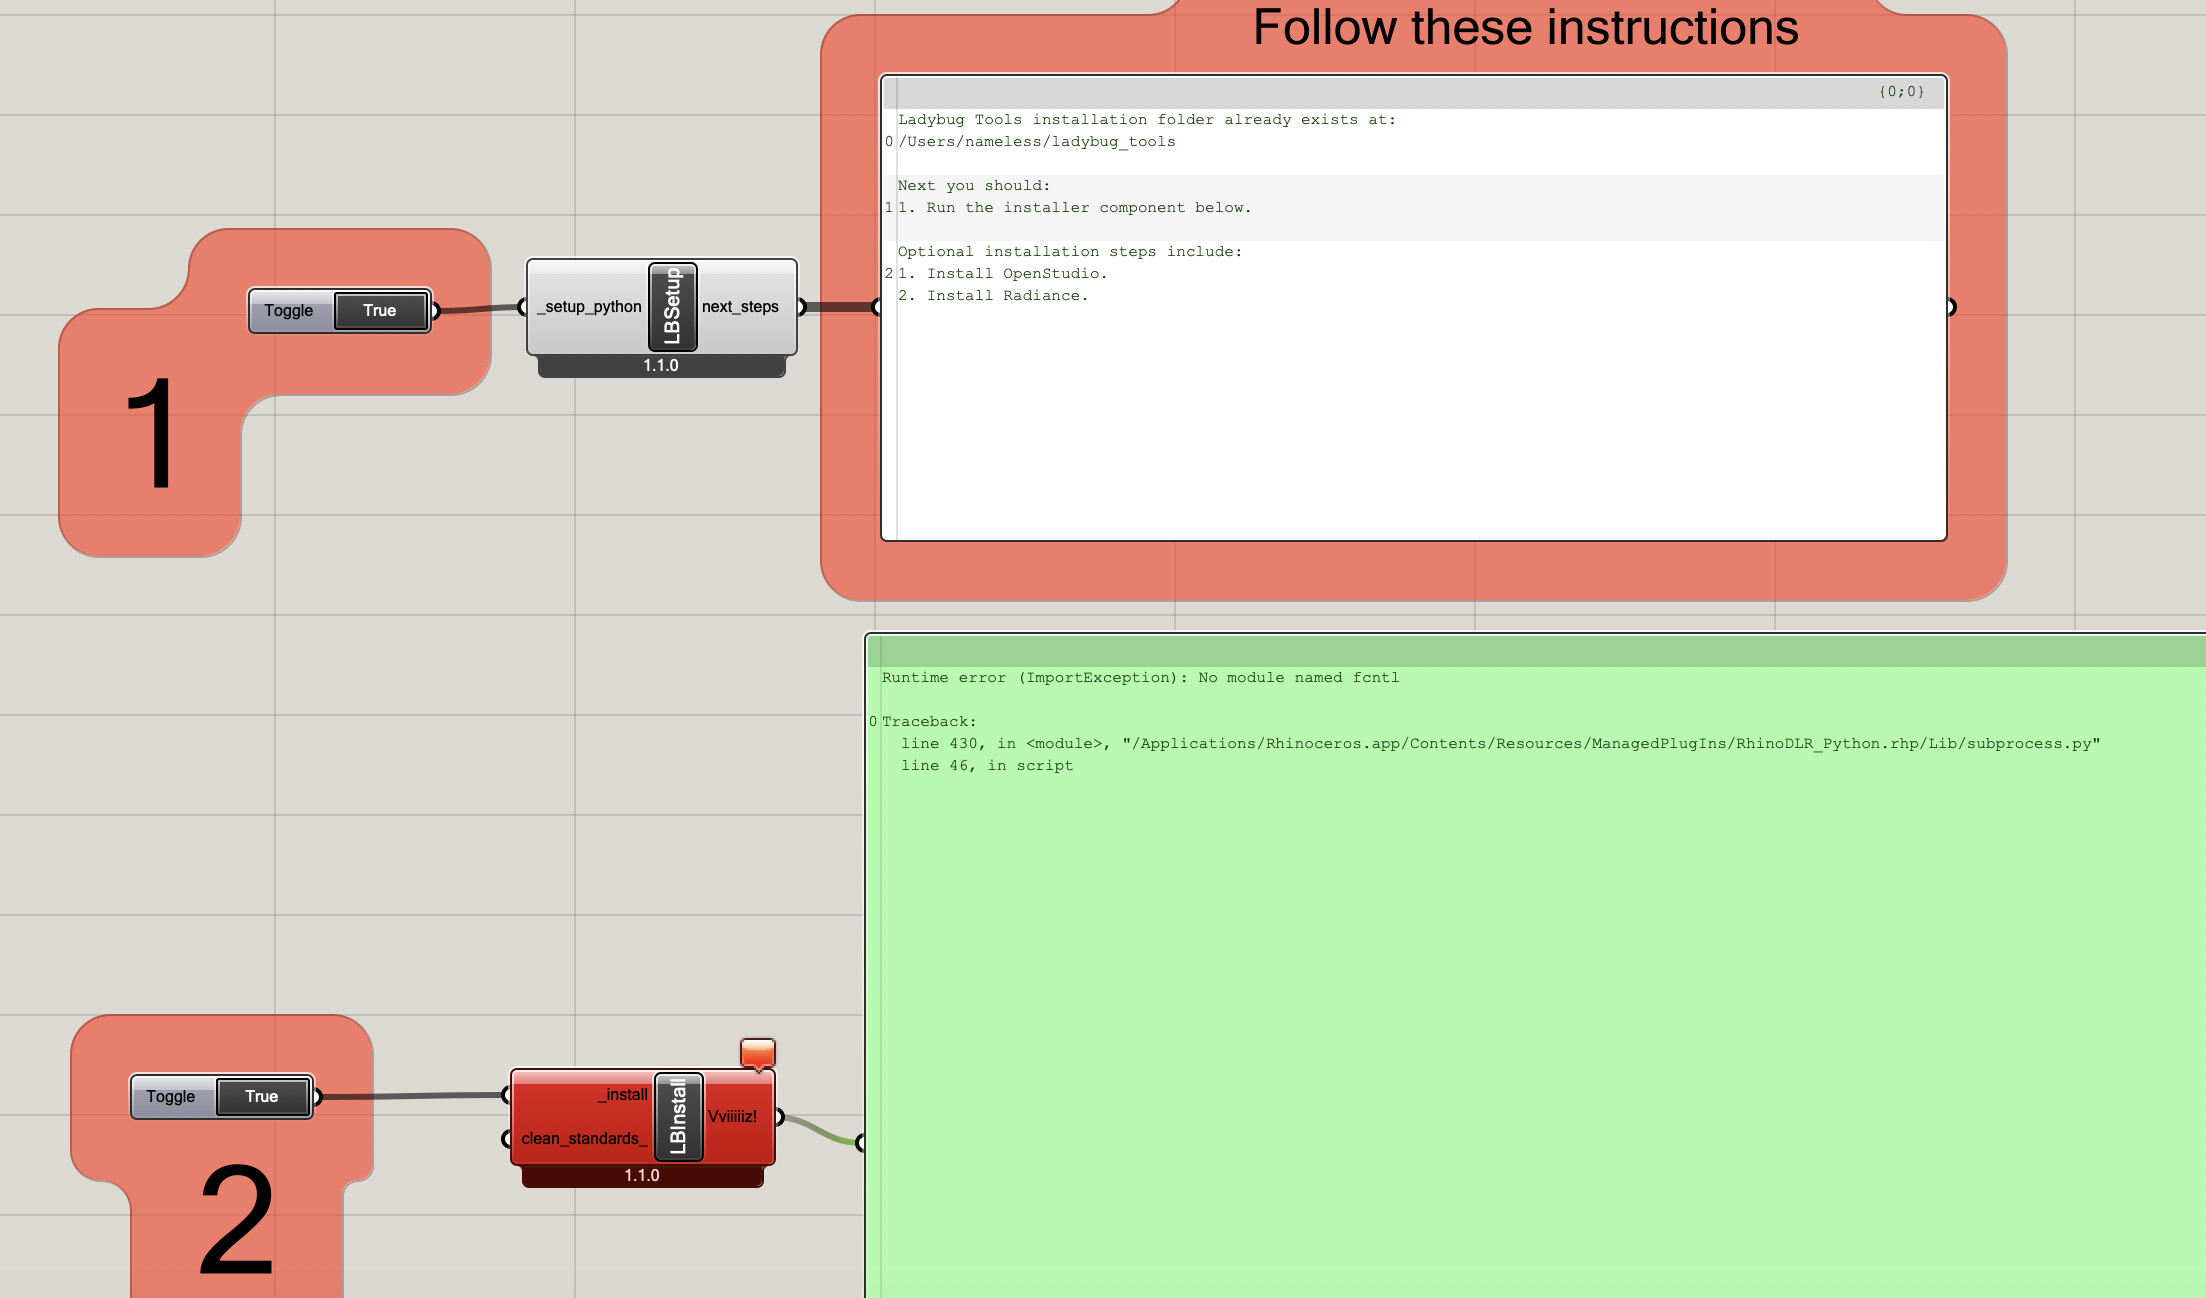Click the input grip of the green error panel
The height and width of the screenshot is (1298, 2206).
click(861, 1142)
